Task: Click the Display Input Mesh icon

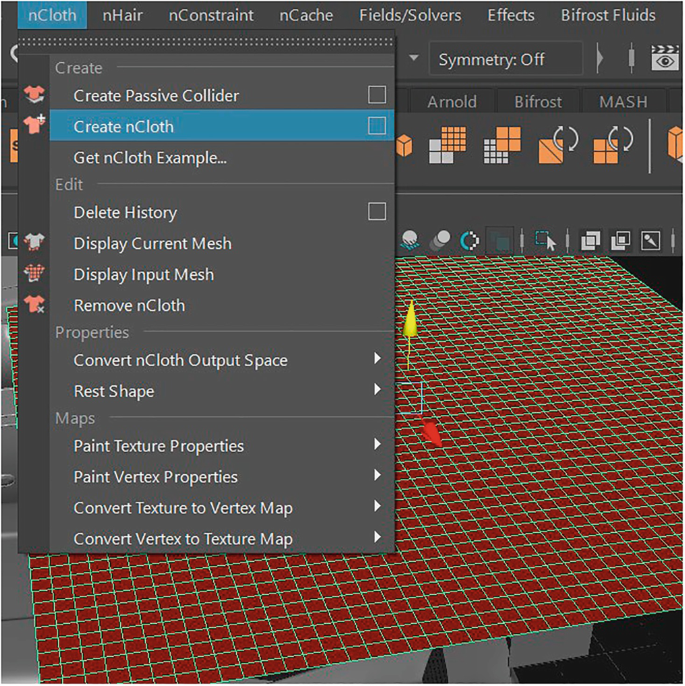Action: [x=35, y=274]
